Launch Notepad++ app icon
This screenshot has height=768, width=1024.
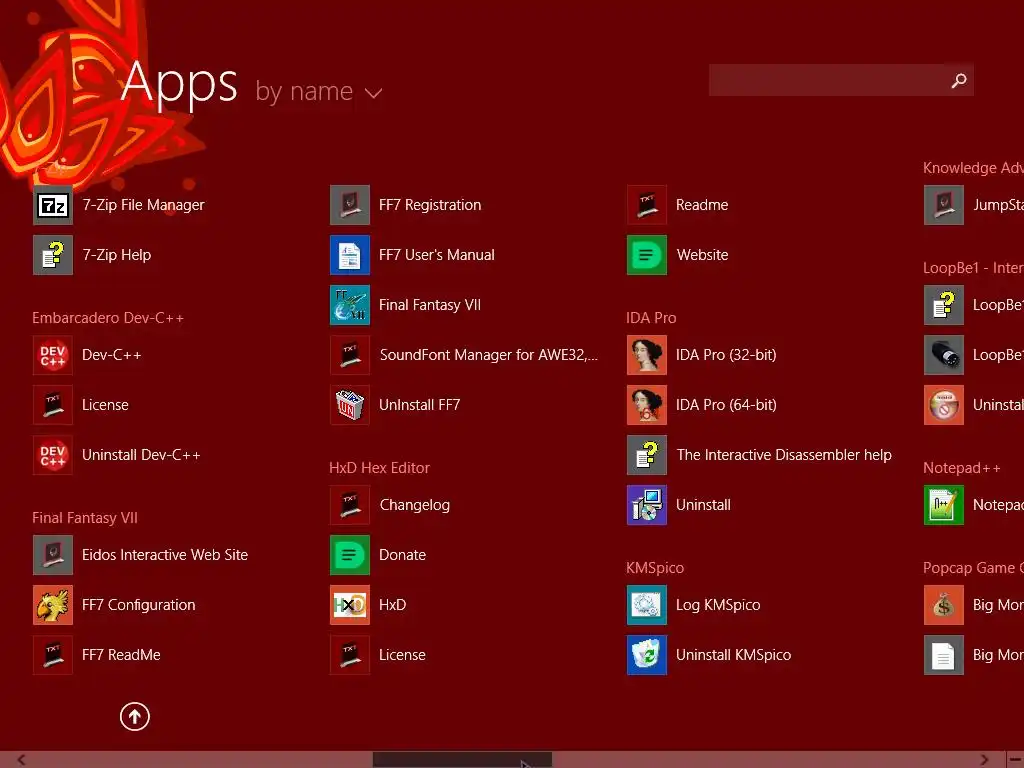tap(944, 505)
